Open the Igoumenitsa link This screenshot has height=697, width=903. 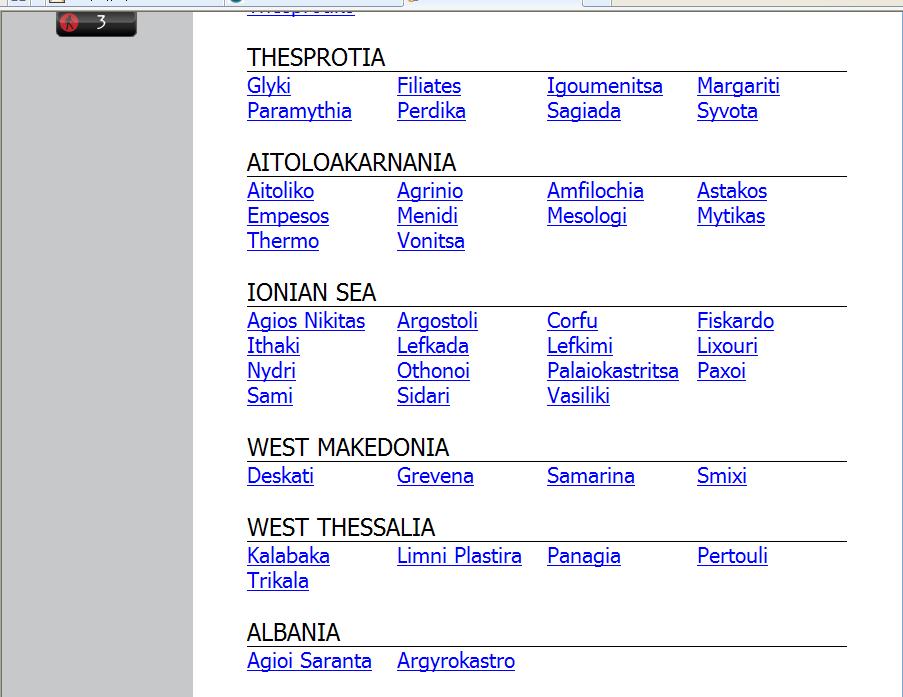click(x=604, y=86)
